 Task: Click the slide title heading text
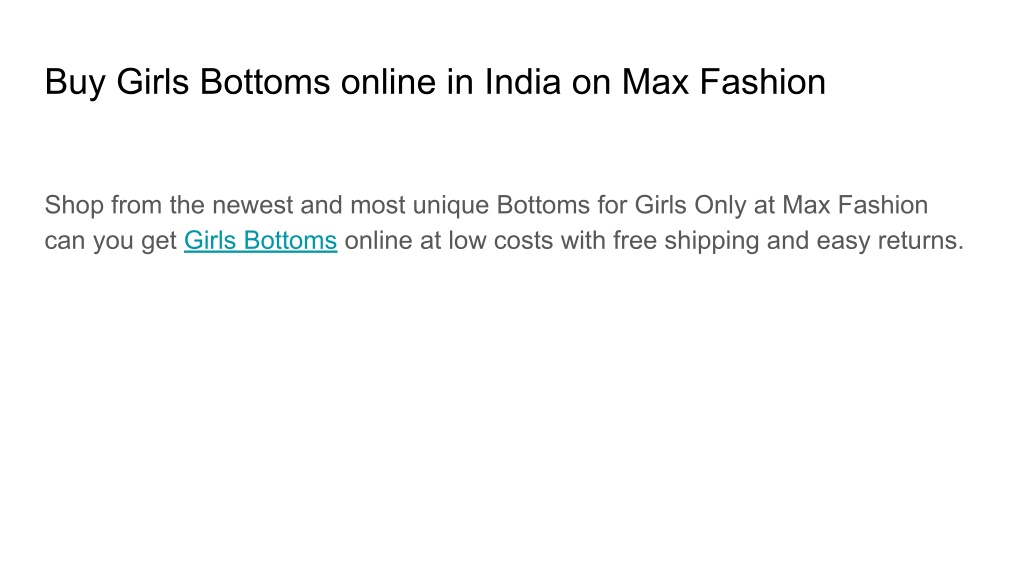pos(435,83)
